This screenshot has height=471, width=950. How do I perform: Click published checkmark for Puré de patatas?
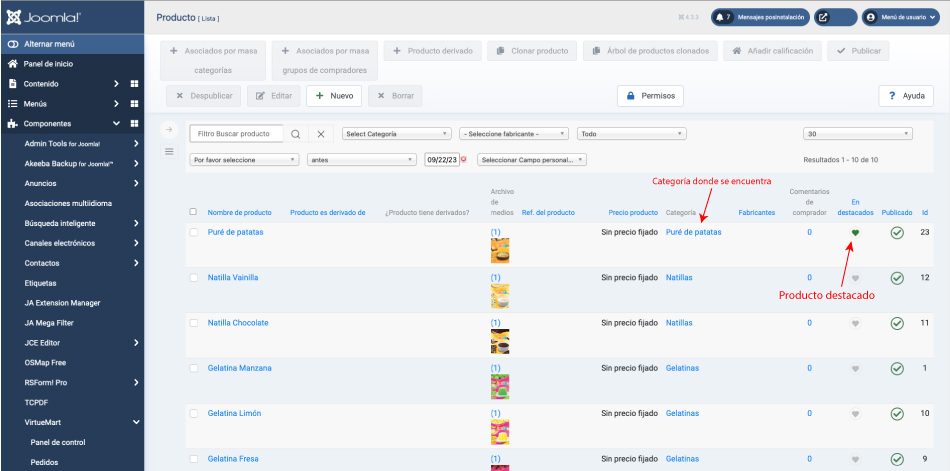pos(897,233)
